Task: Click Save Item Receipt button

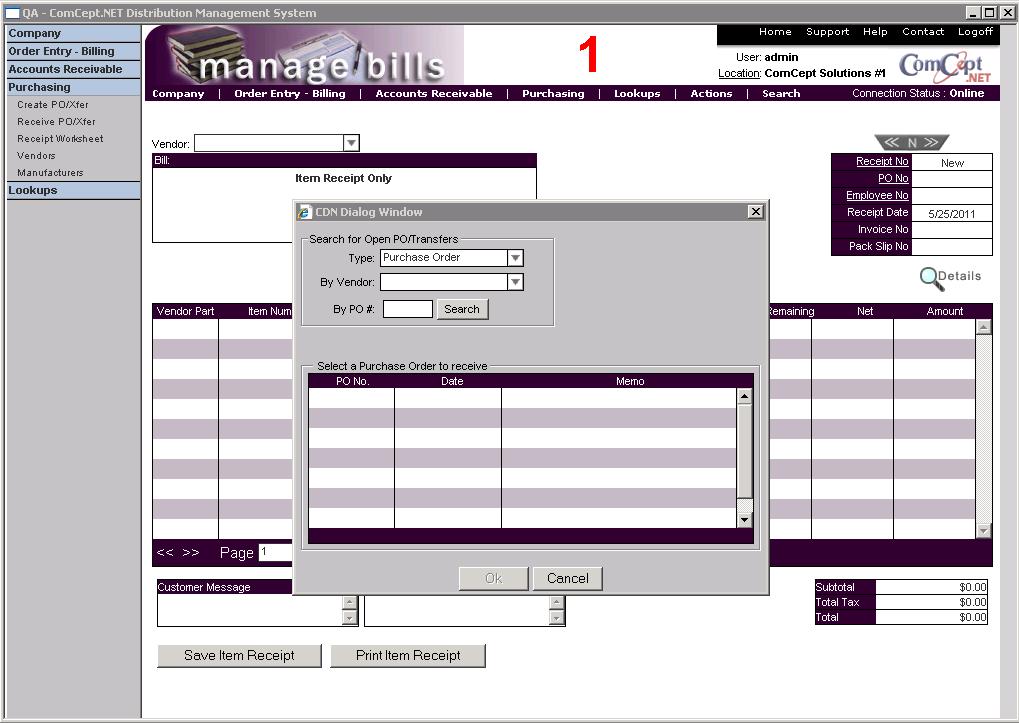Action: pyautogui.click(x=239, y=656)
